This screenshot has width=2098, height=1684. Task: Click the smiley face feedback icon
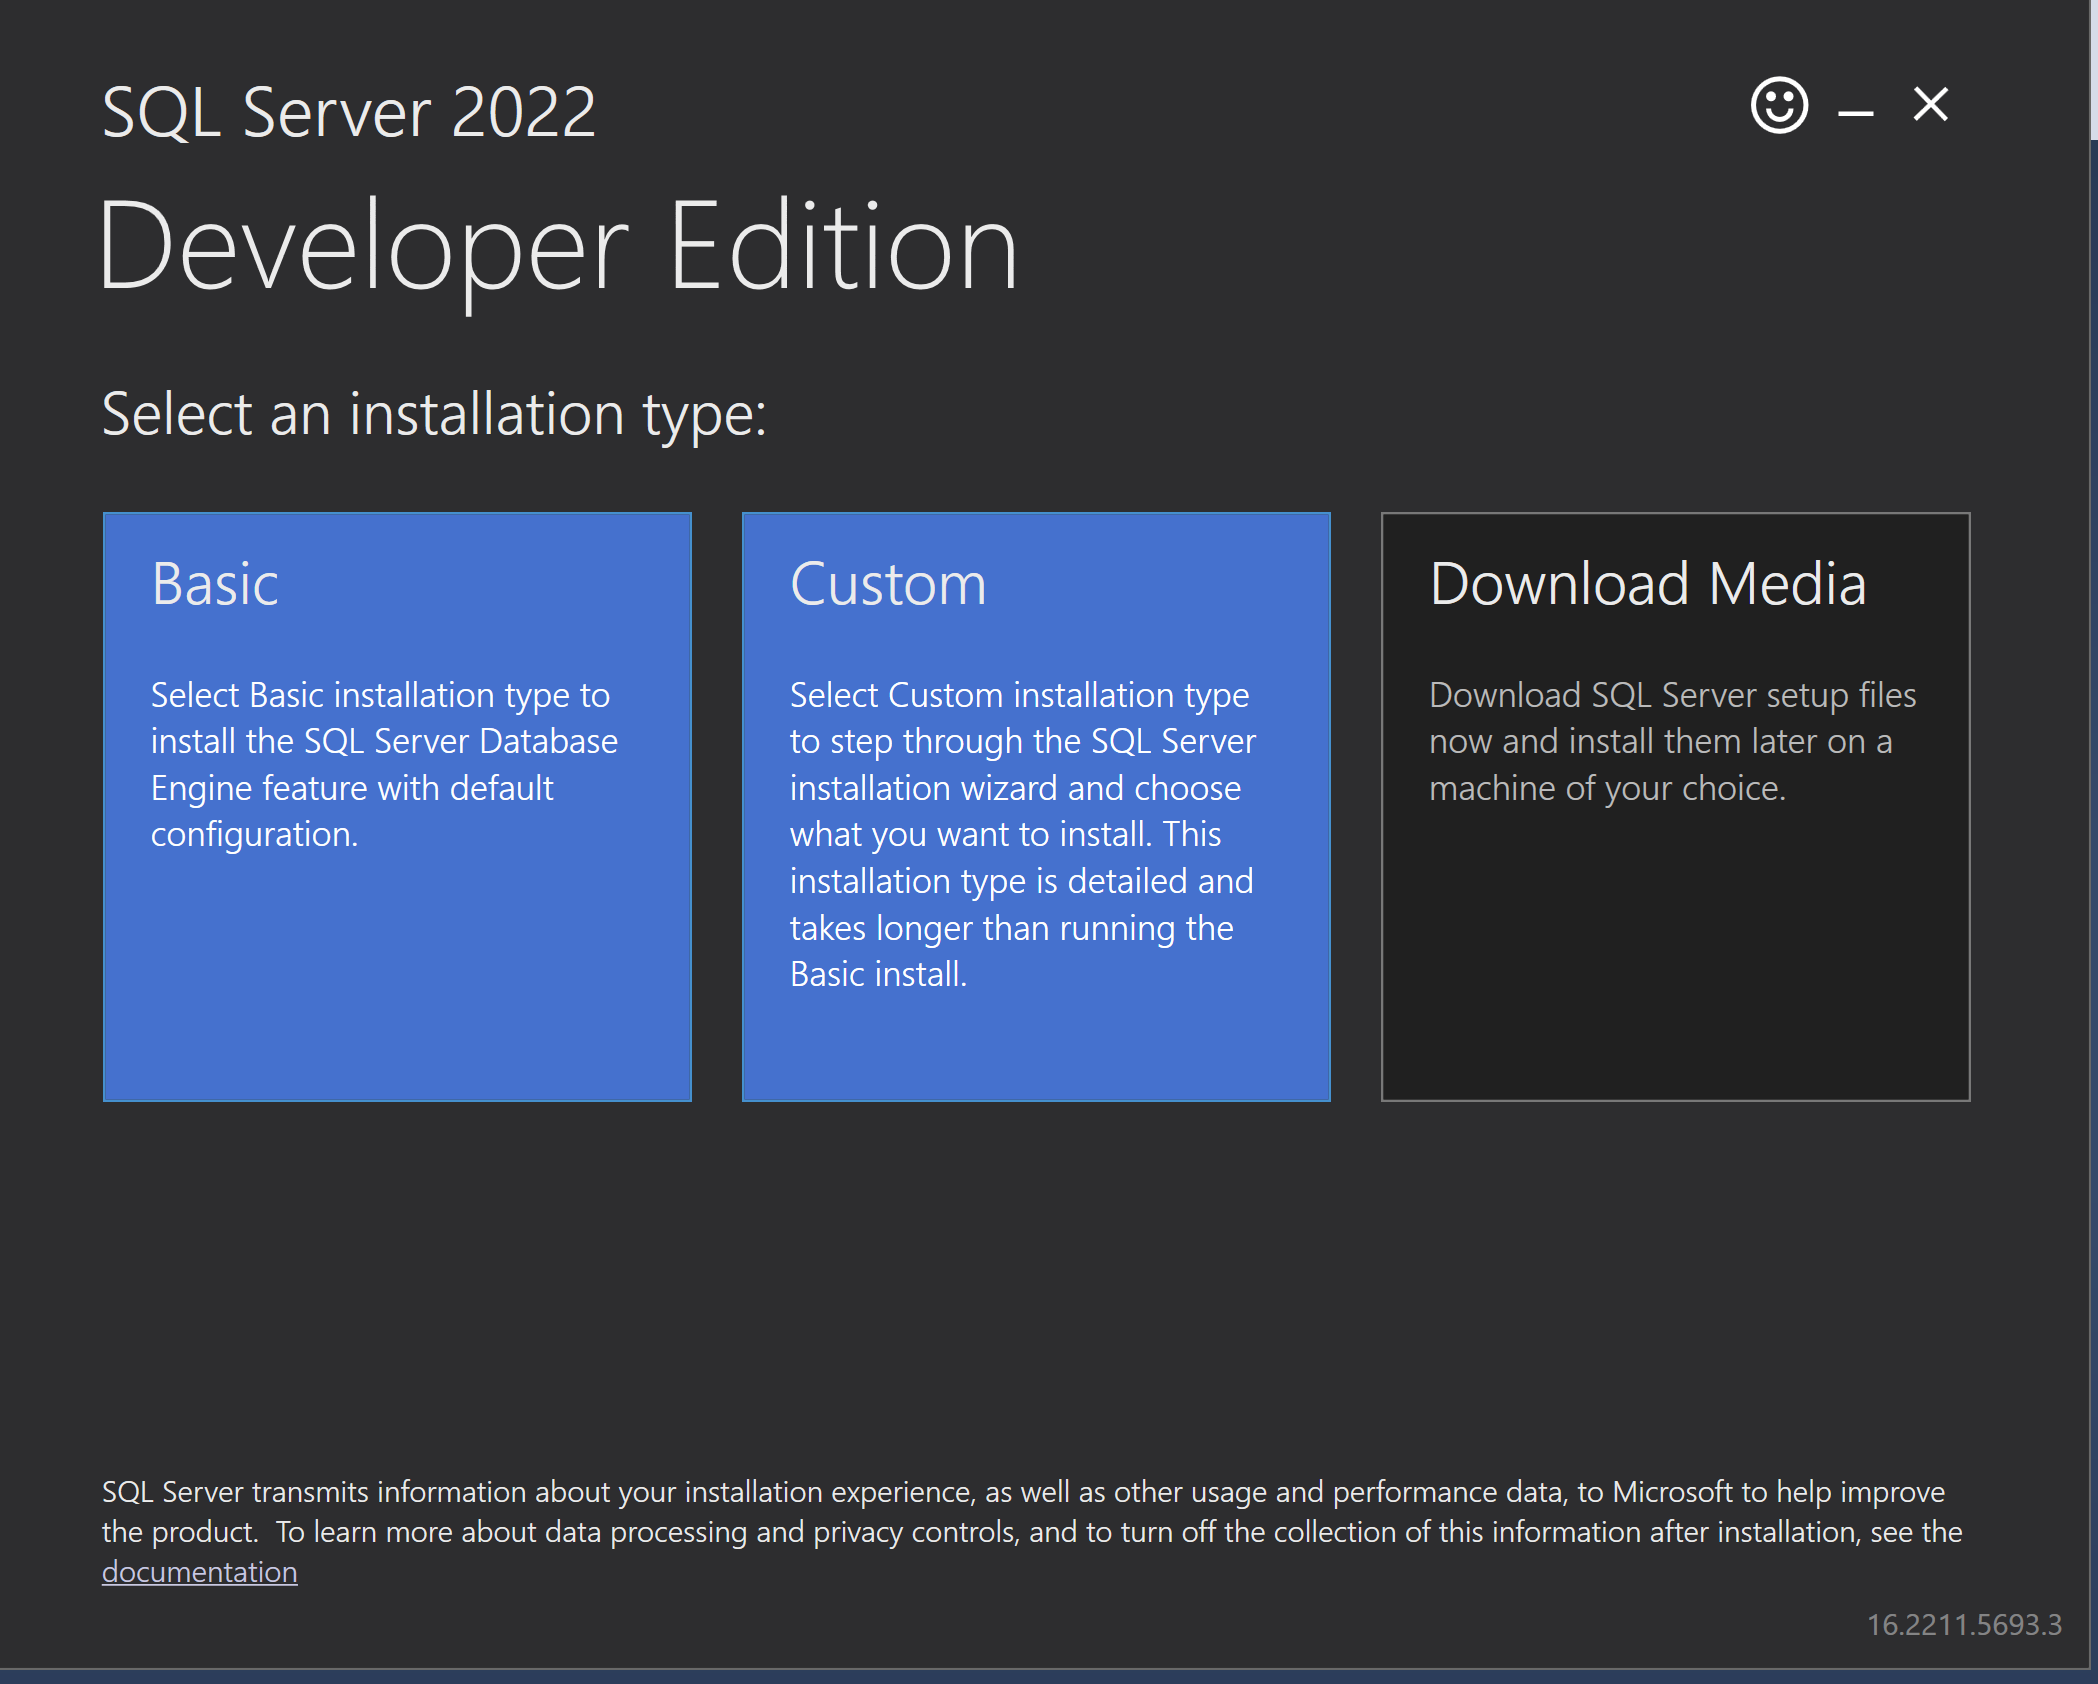[1779, 105]
